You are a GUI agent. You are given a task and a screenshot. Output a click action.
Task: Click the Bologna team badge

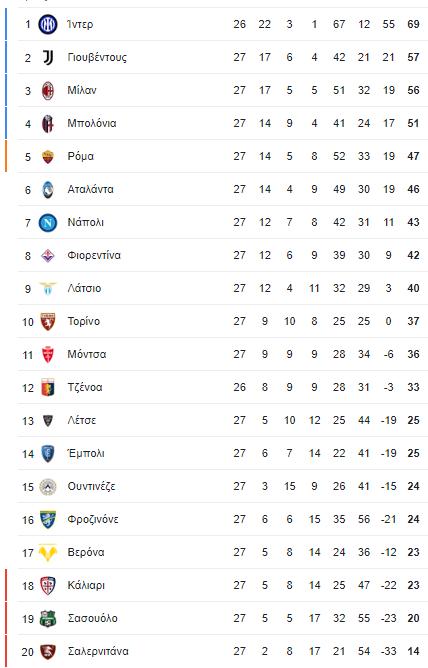48,124
